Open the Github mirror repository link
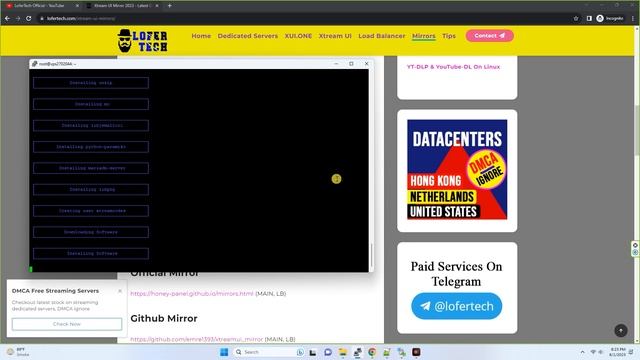640x360 pixels. click(x=197, y=339)
